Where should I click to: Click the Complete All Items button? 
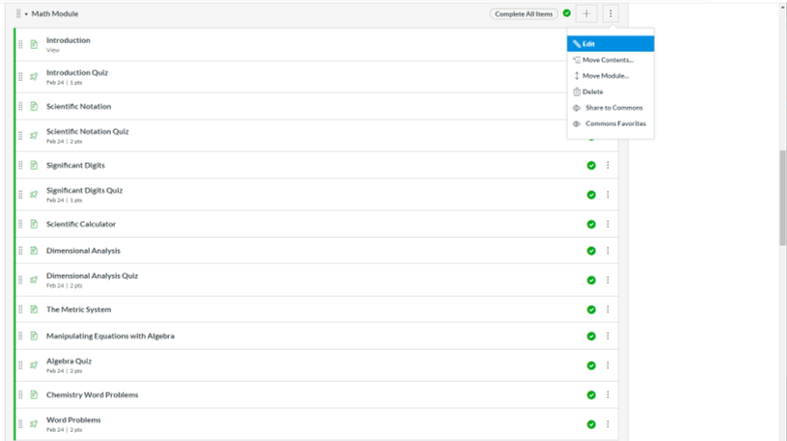[x=524, y=14]
